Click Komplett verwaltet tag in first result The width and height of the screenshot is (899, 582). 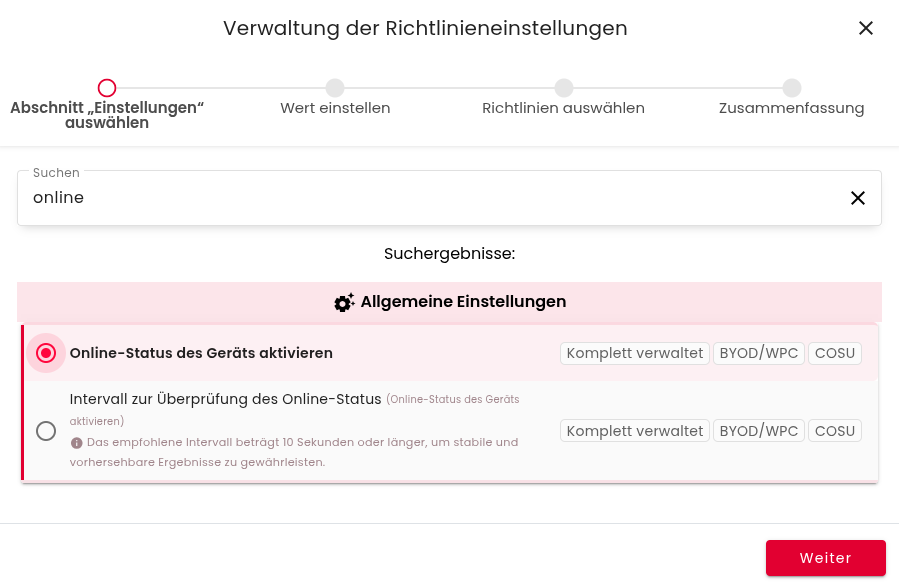[635, 353]
